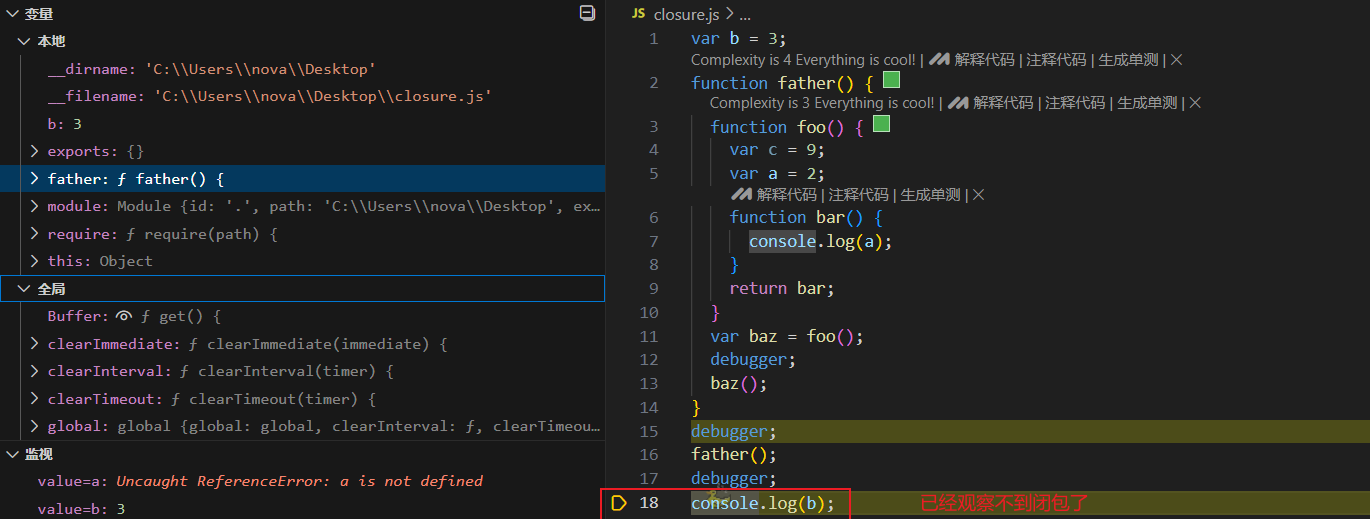Select the __filename variable row
1370x519 pixels.
pos(302,96)
